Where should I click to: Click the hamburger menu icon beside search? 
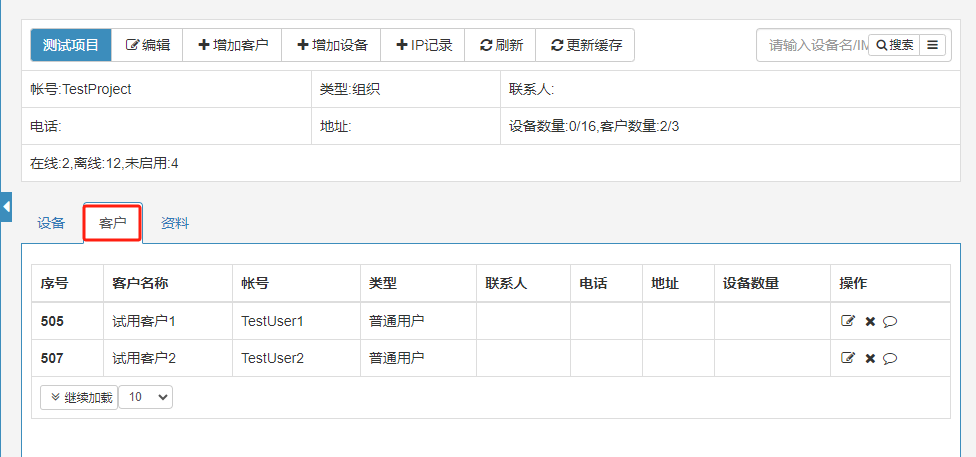coord(933,45)
